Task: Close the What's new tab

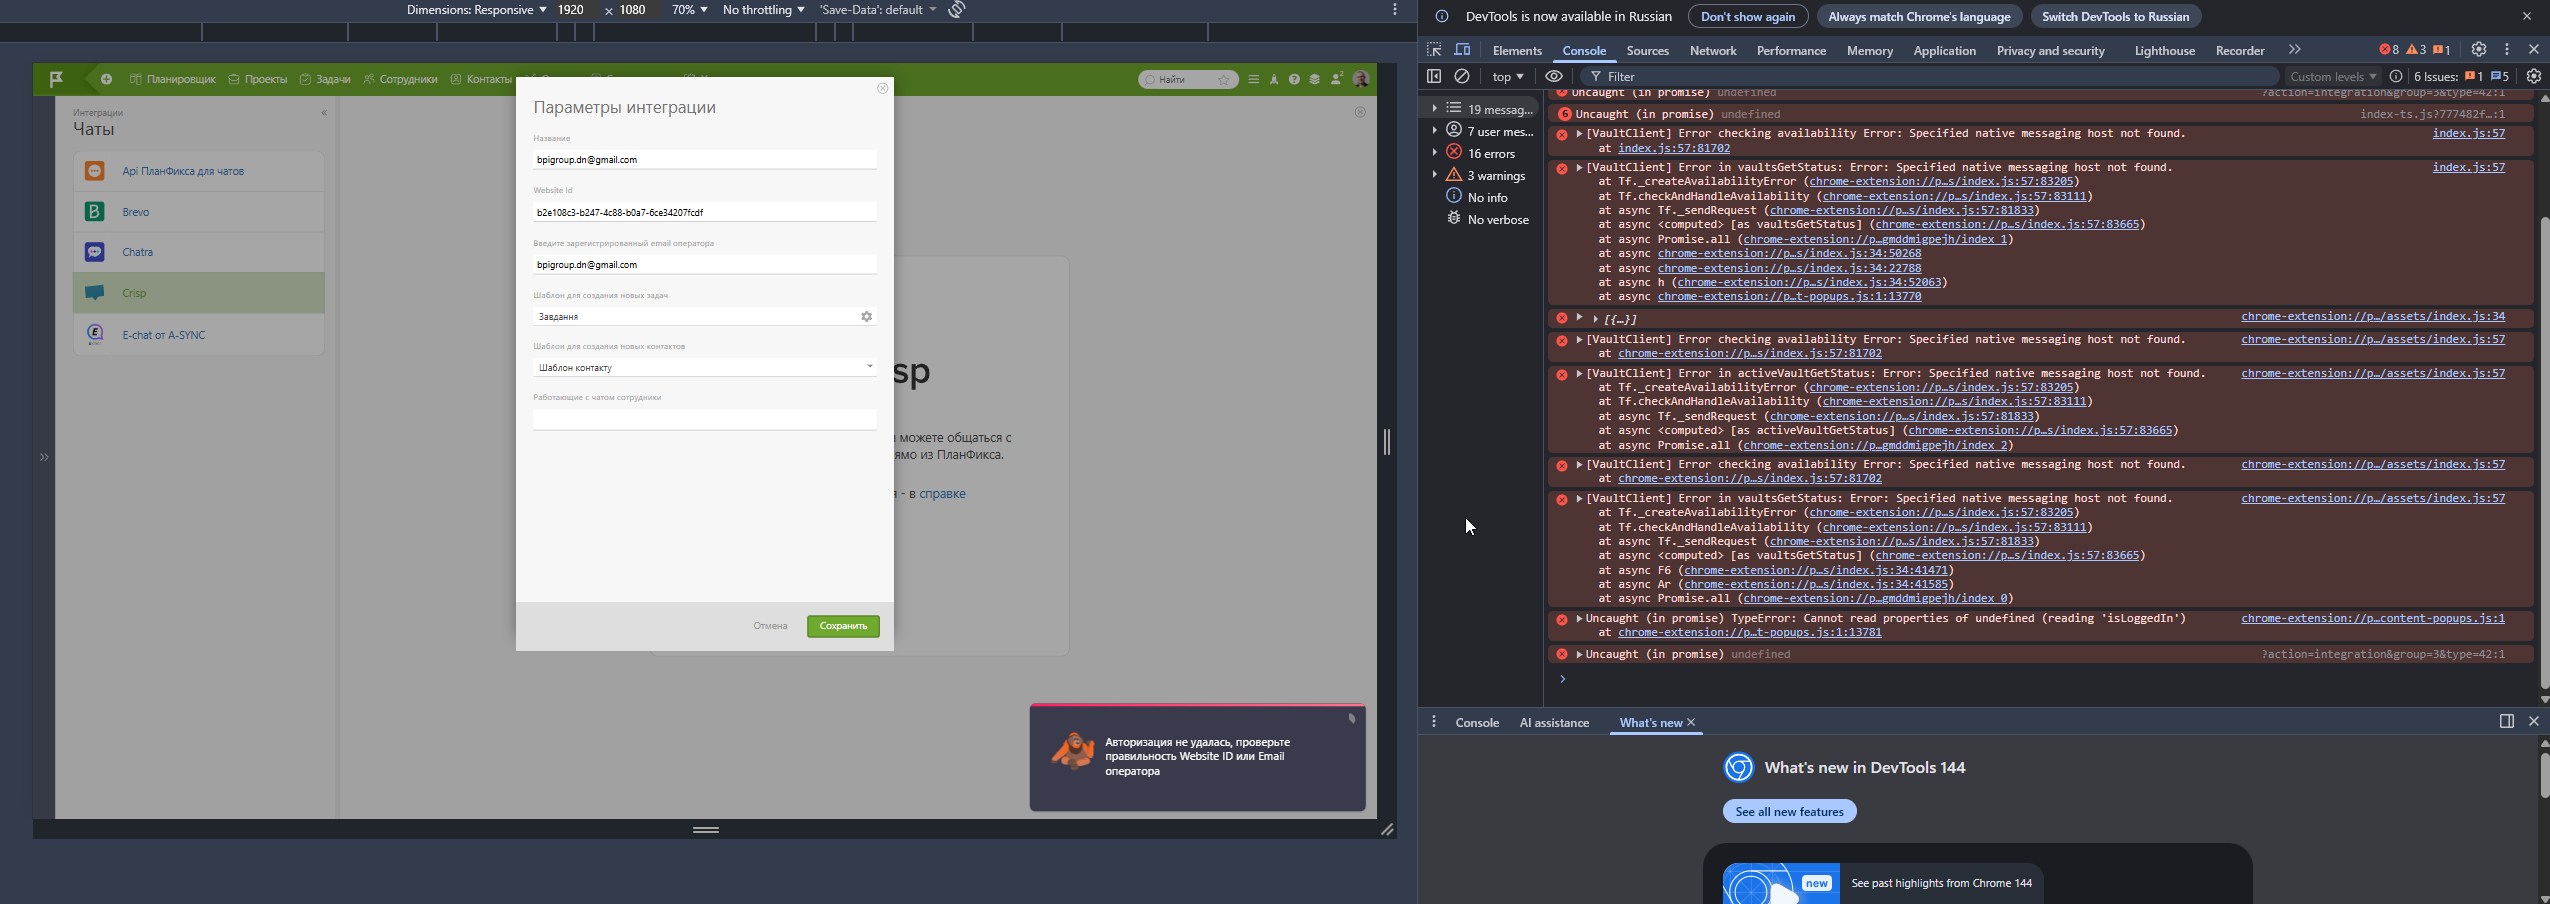Action: pyautogui.click(x=1692, y=722)
